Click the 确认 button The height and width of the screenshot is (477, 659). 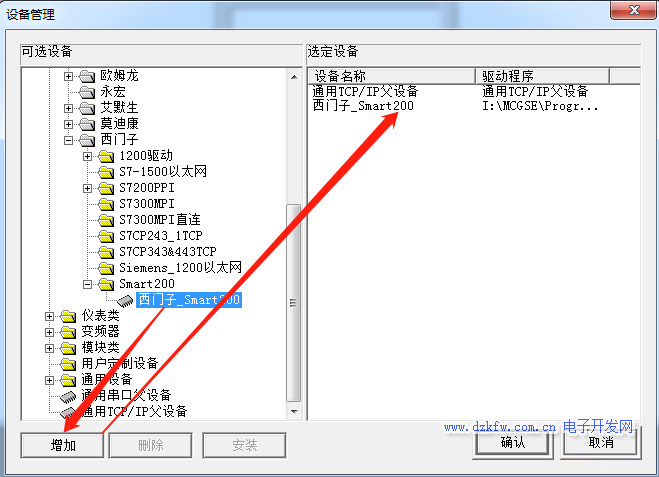(x=512, y=443)
